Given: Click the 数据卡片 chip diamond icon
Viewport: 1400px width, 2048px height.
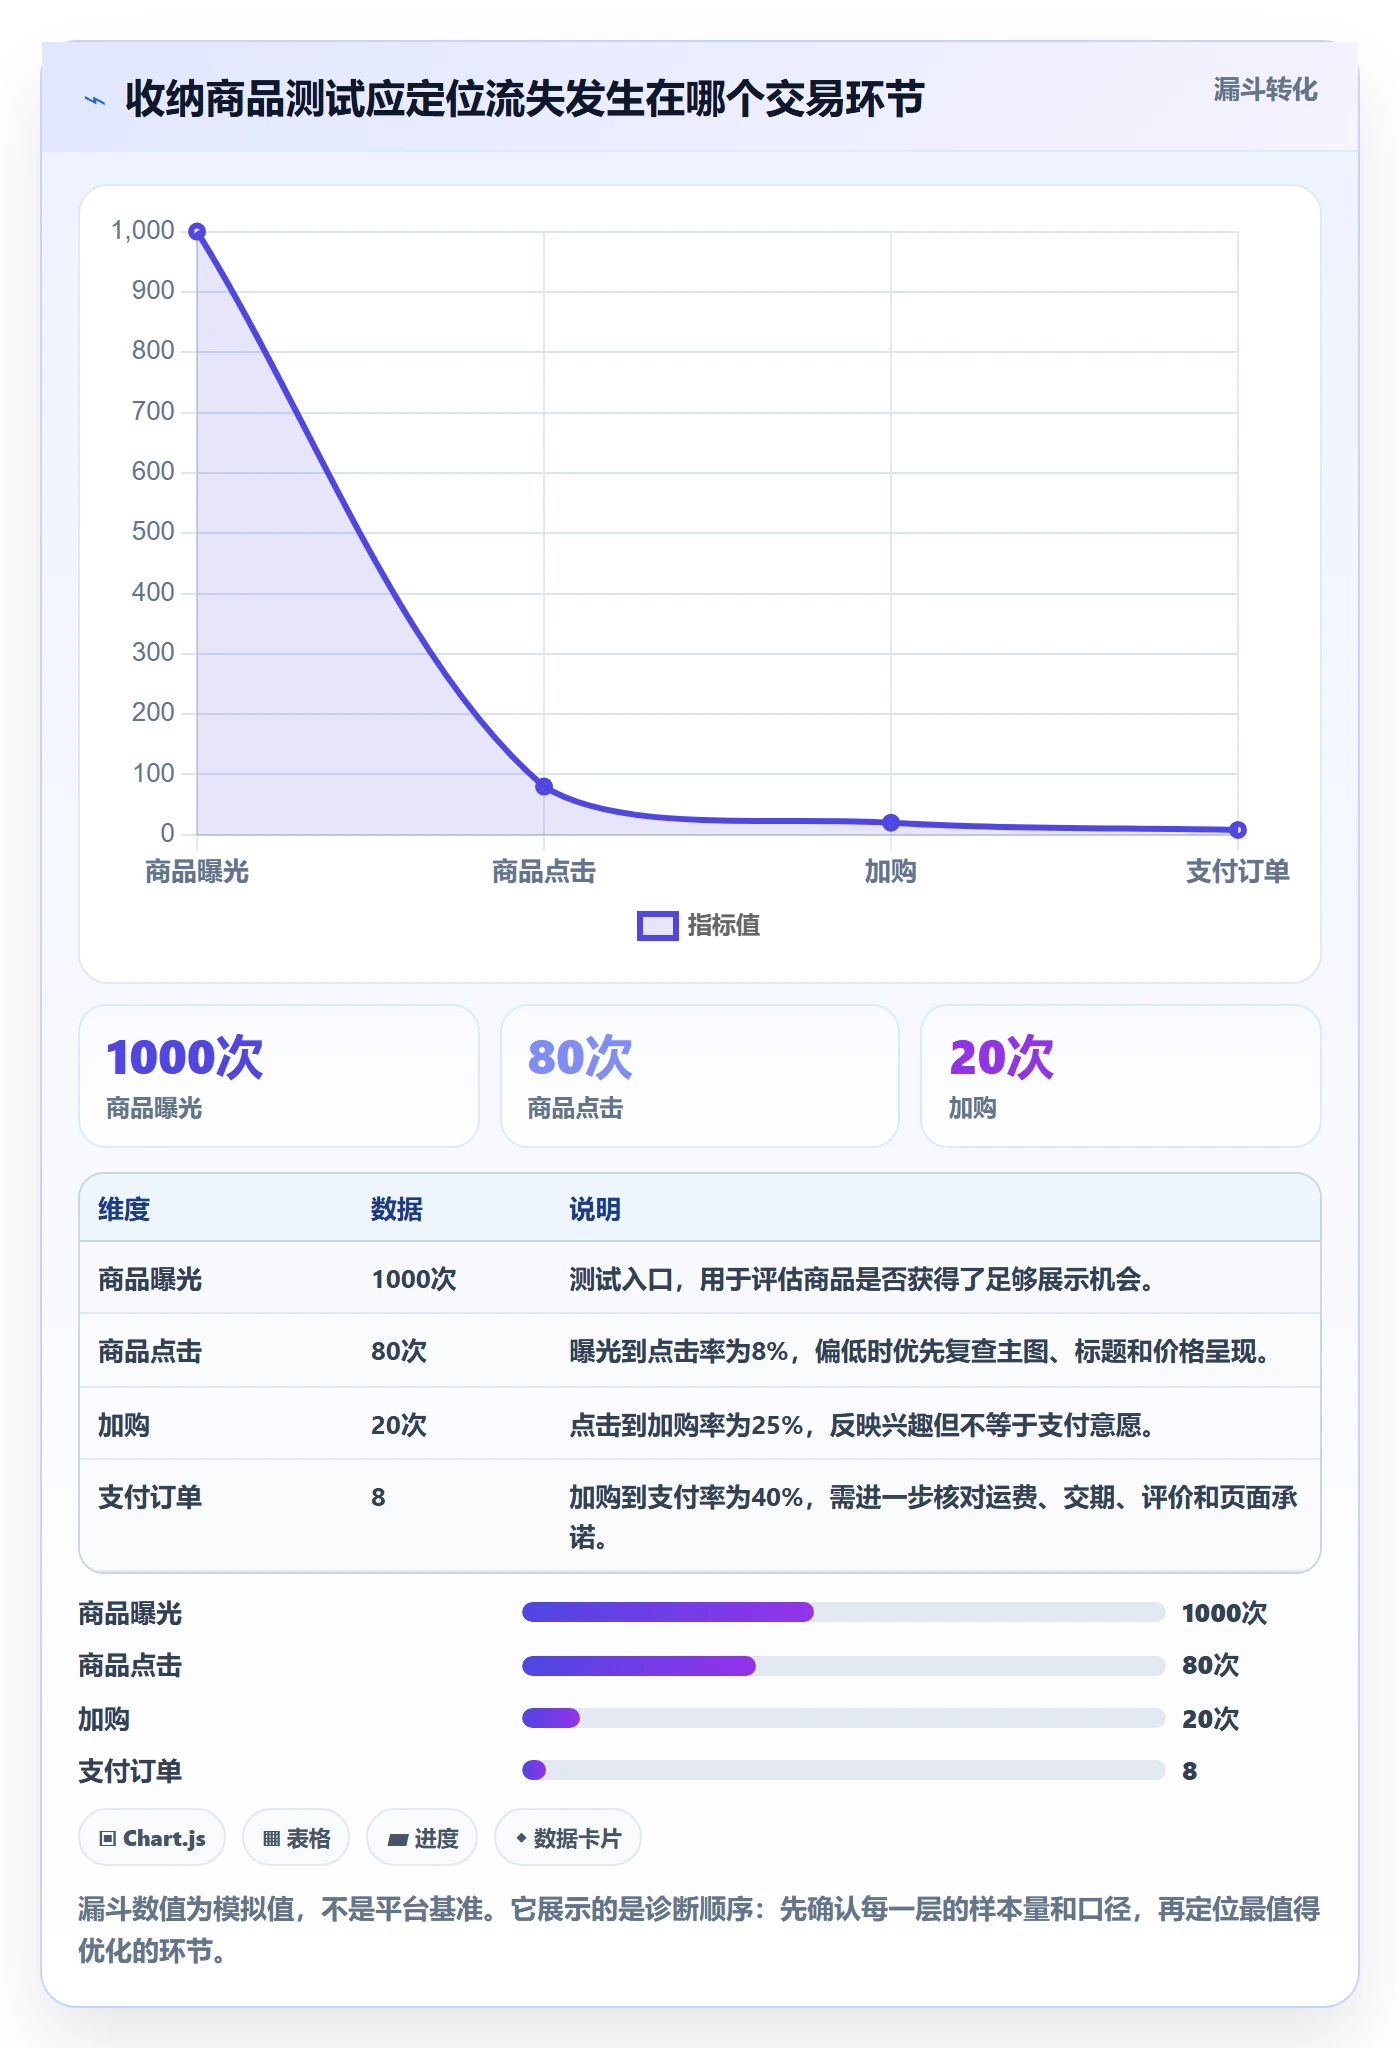Looking at the screenshot, I should 521,1838.
